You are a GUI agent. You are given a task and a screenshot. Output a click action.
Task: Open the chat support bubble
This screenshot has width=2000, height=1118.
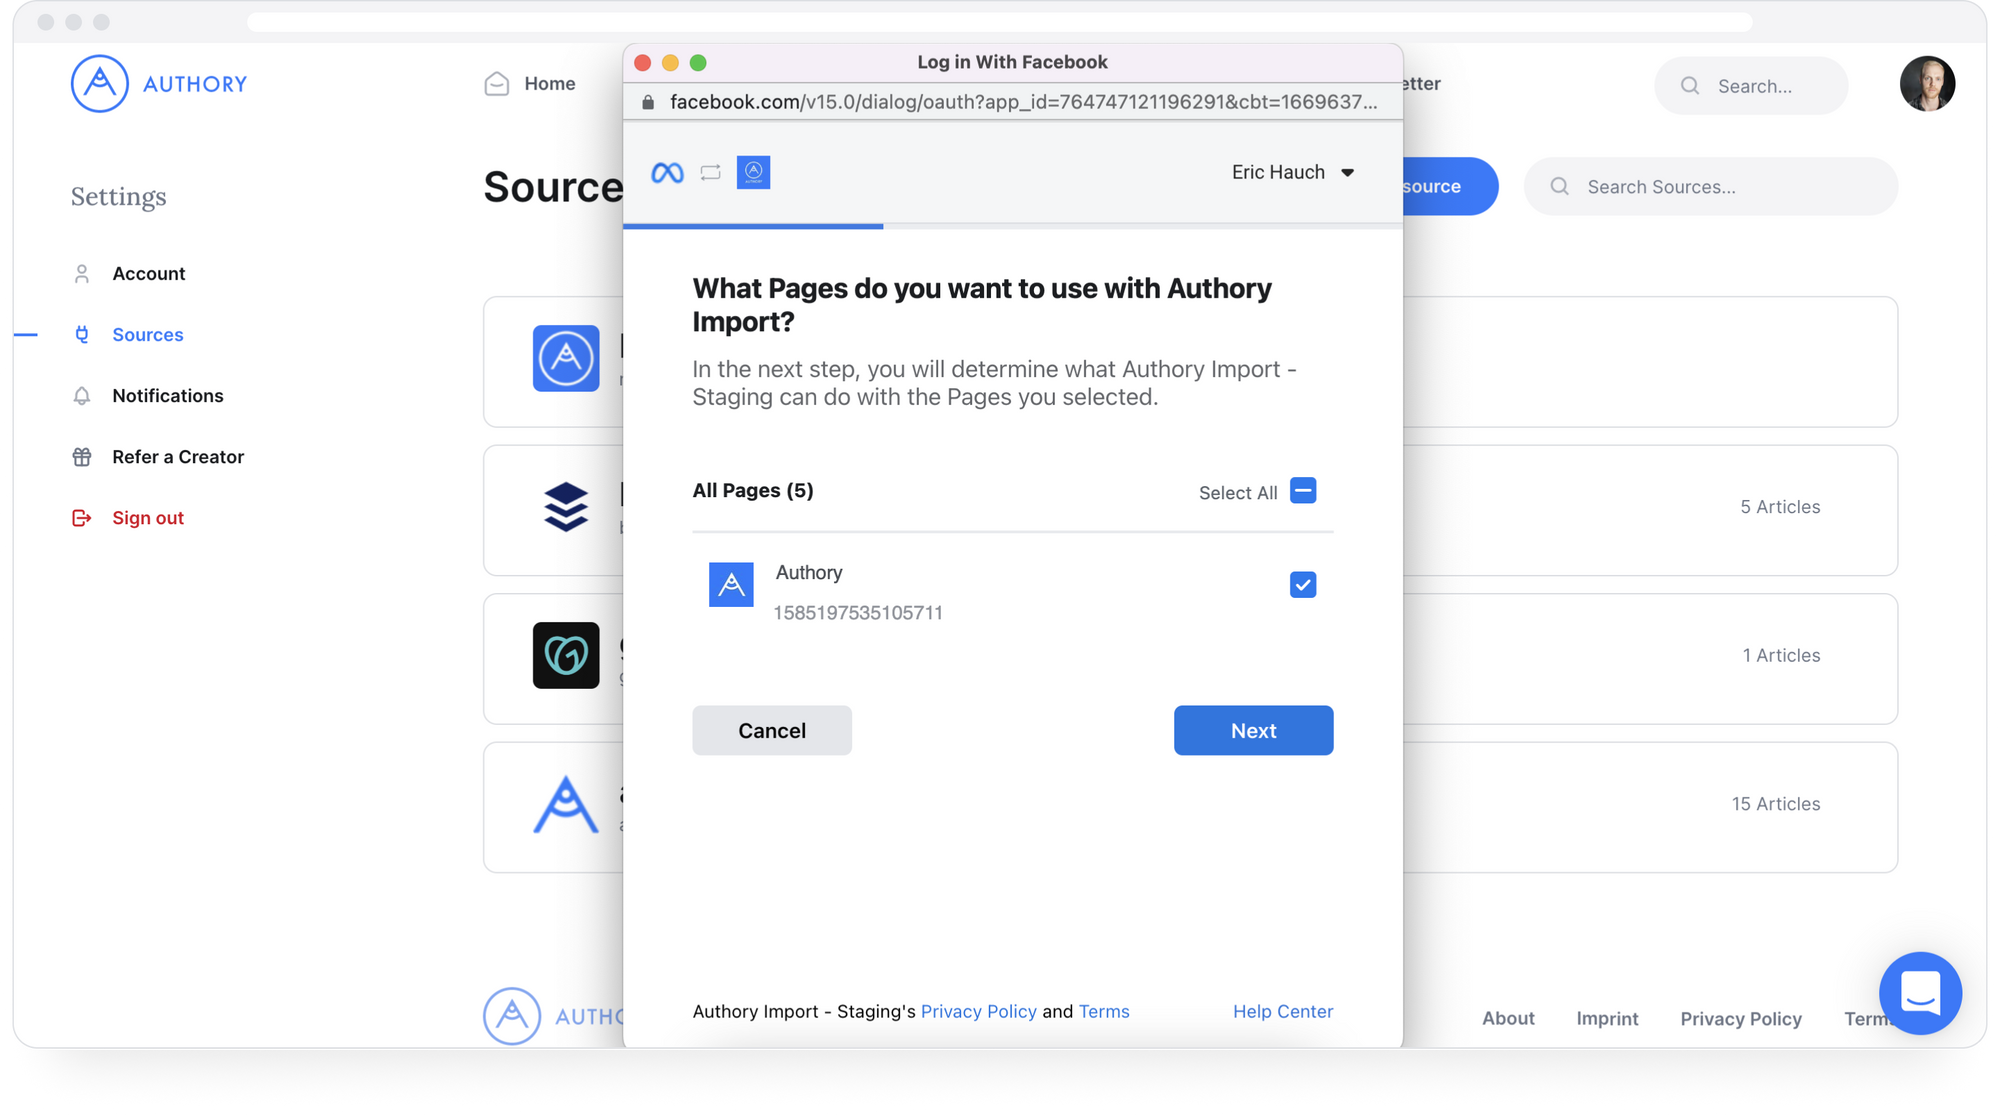point(1920,994)
